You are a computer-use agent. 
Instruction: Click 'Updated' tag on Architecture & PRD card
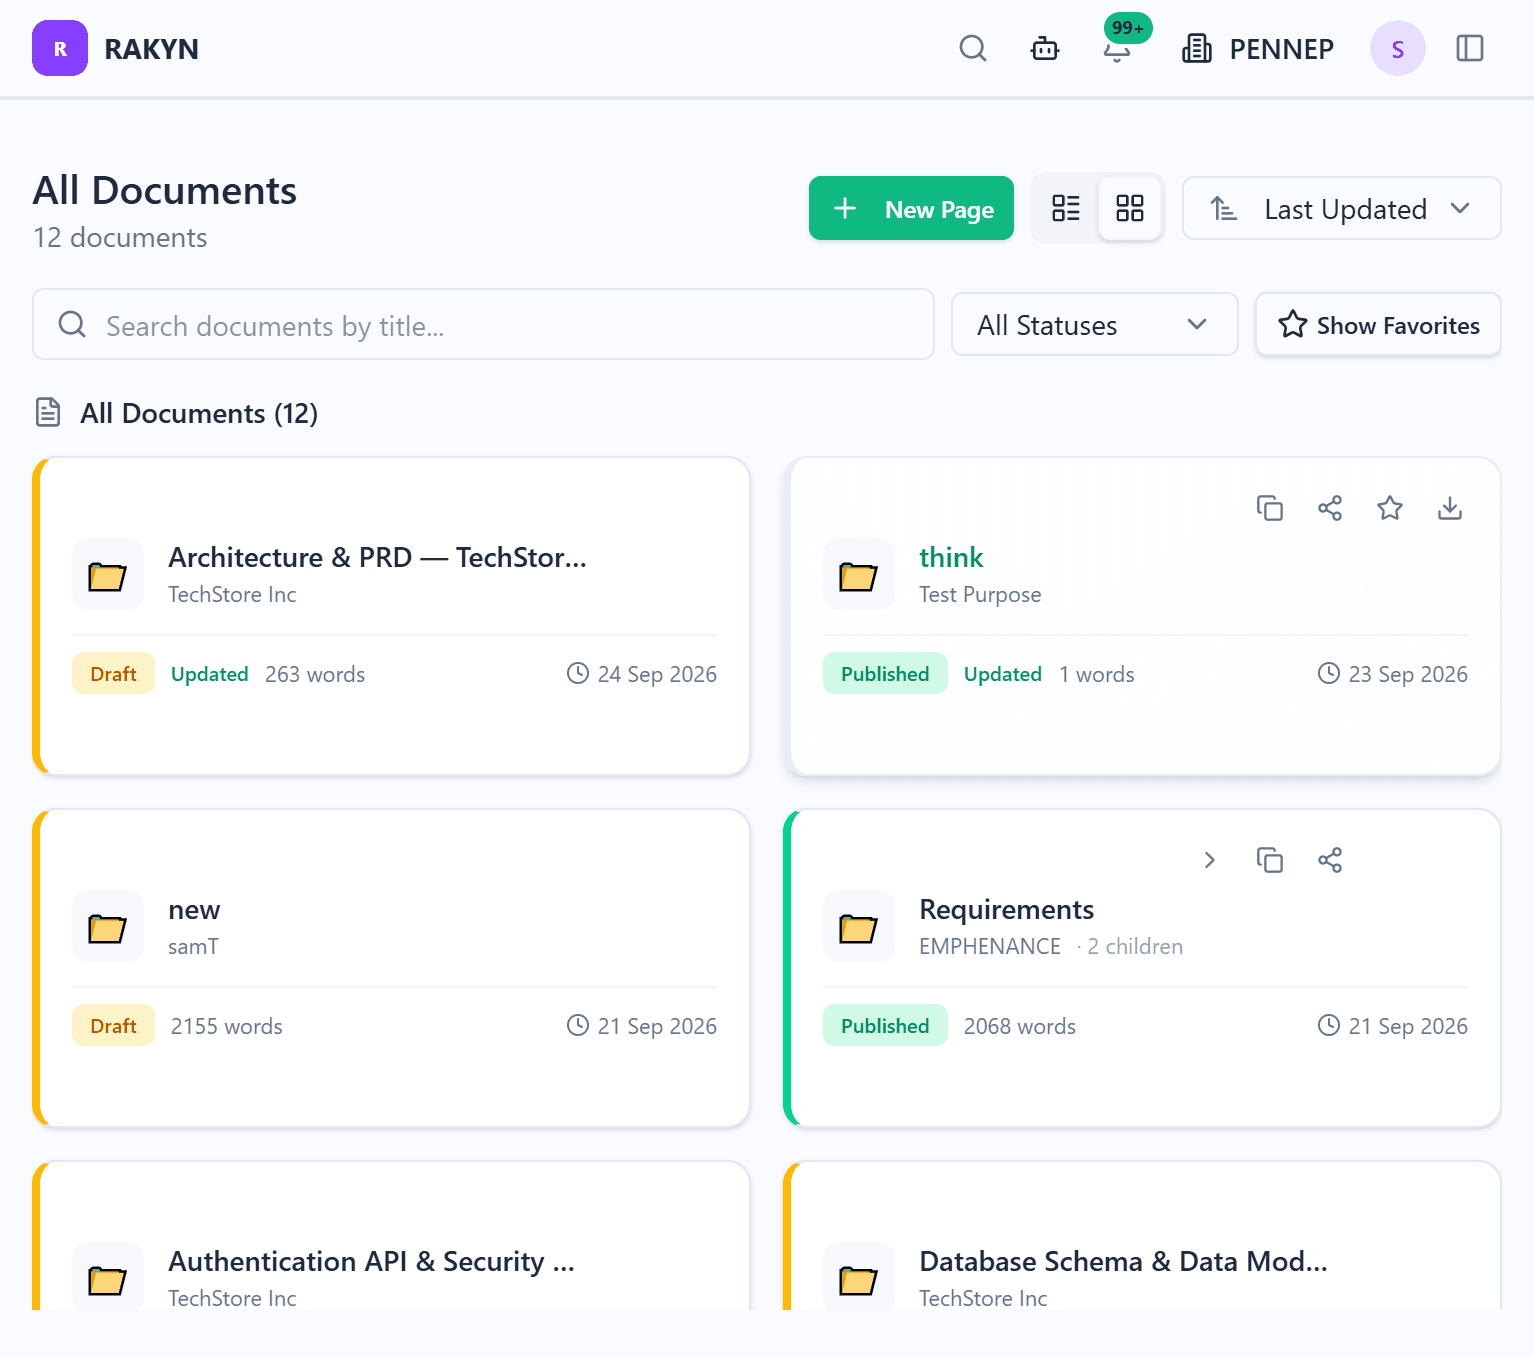coord(209,674)
